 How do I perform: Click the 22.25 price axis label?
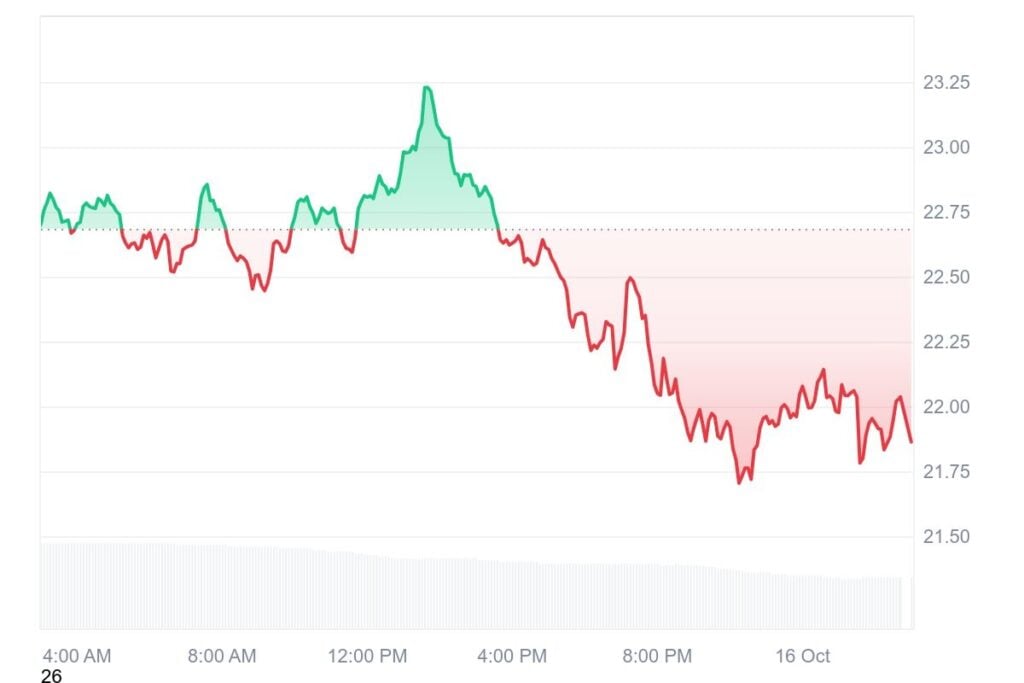pos(945,342)
